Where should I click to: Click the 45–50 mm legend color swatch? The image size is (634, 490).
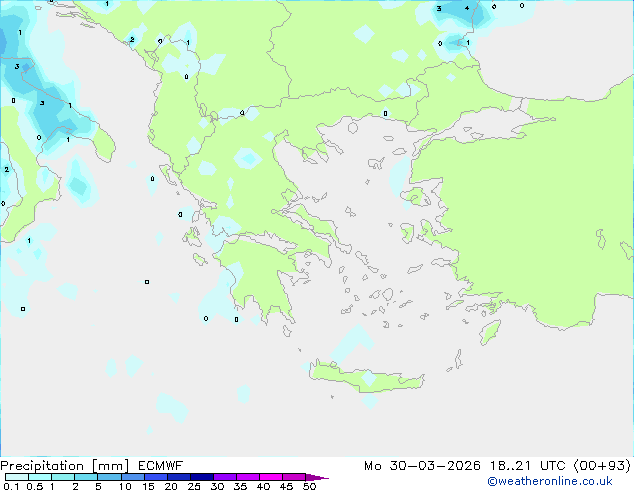click(294, 477)
